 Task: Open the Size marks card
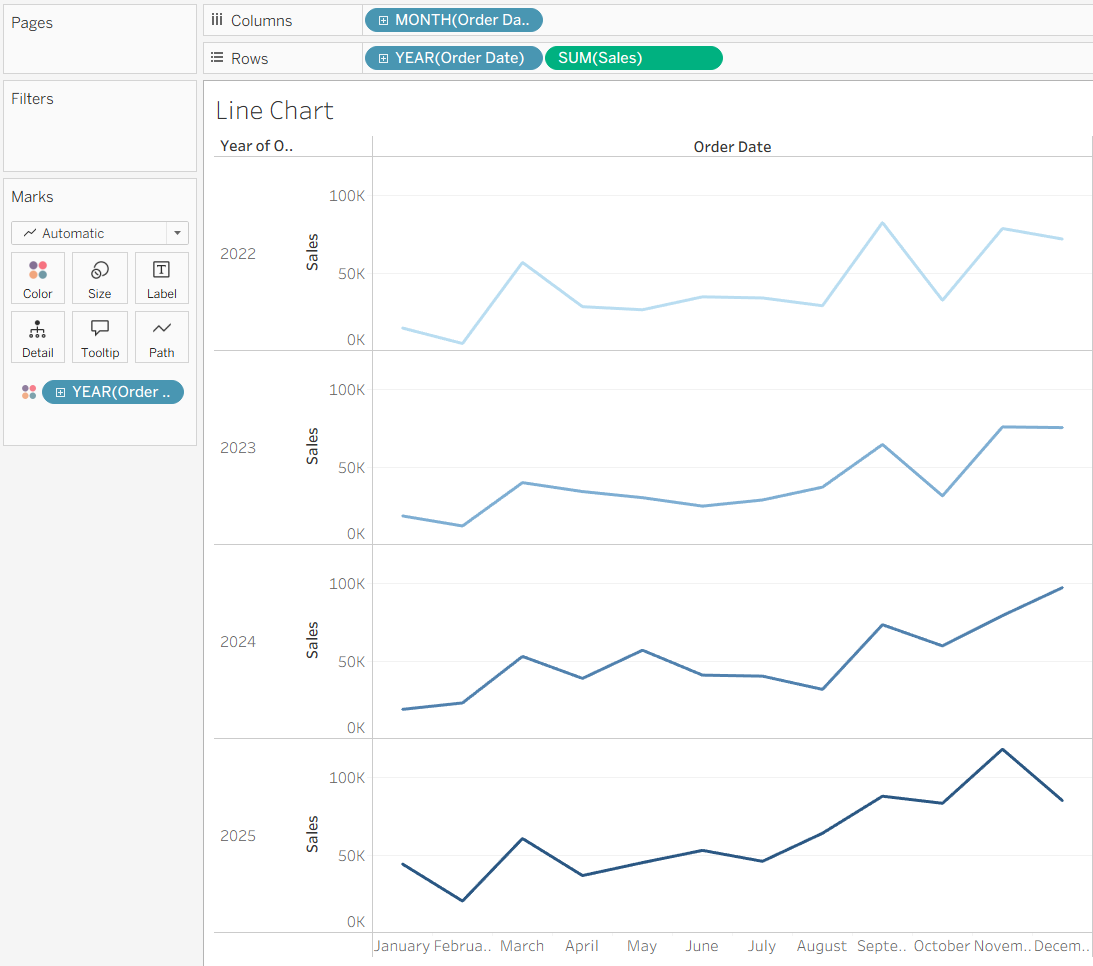[x=100, y=278]
